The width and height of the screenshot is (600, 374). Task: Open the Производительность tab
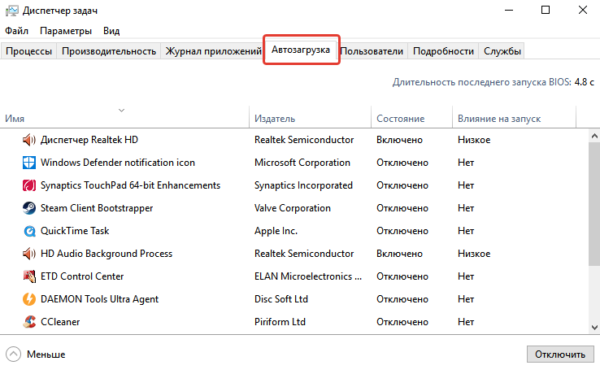[x=109, y=51]
